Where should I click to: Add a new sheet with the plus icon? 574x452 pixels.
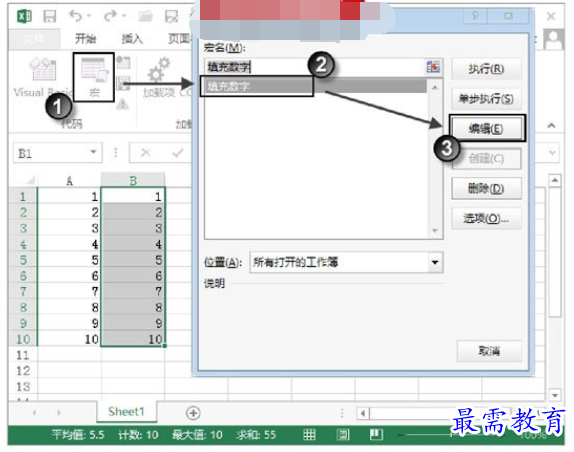193,413
